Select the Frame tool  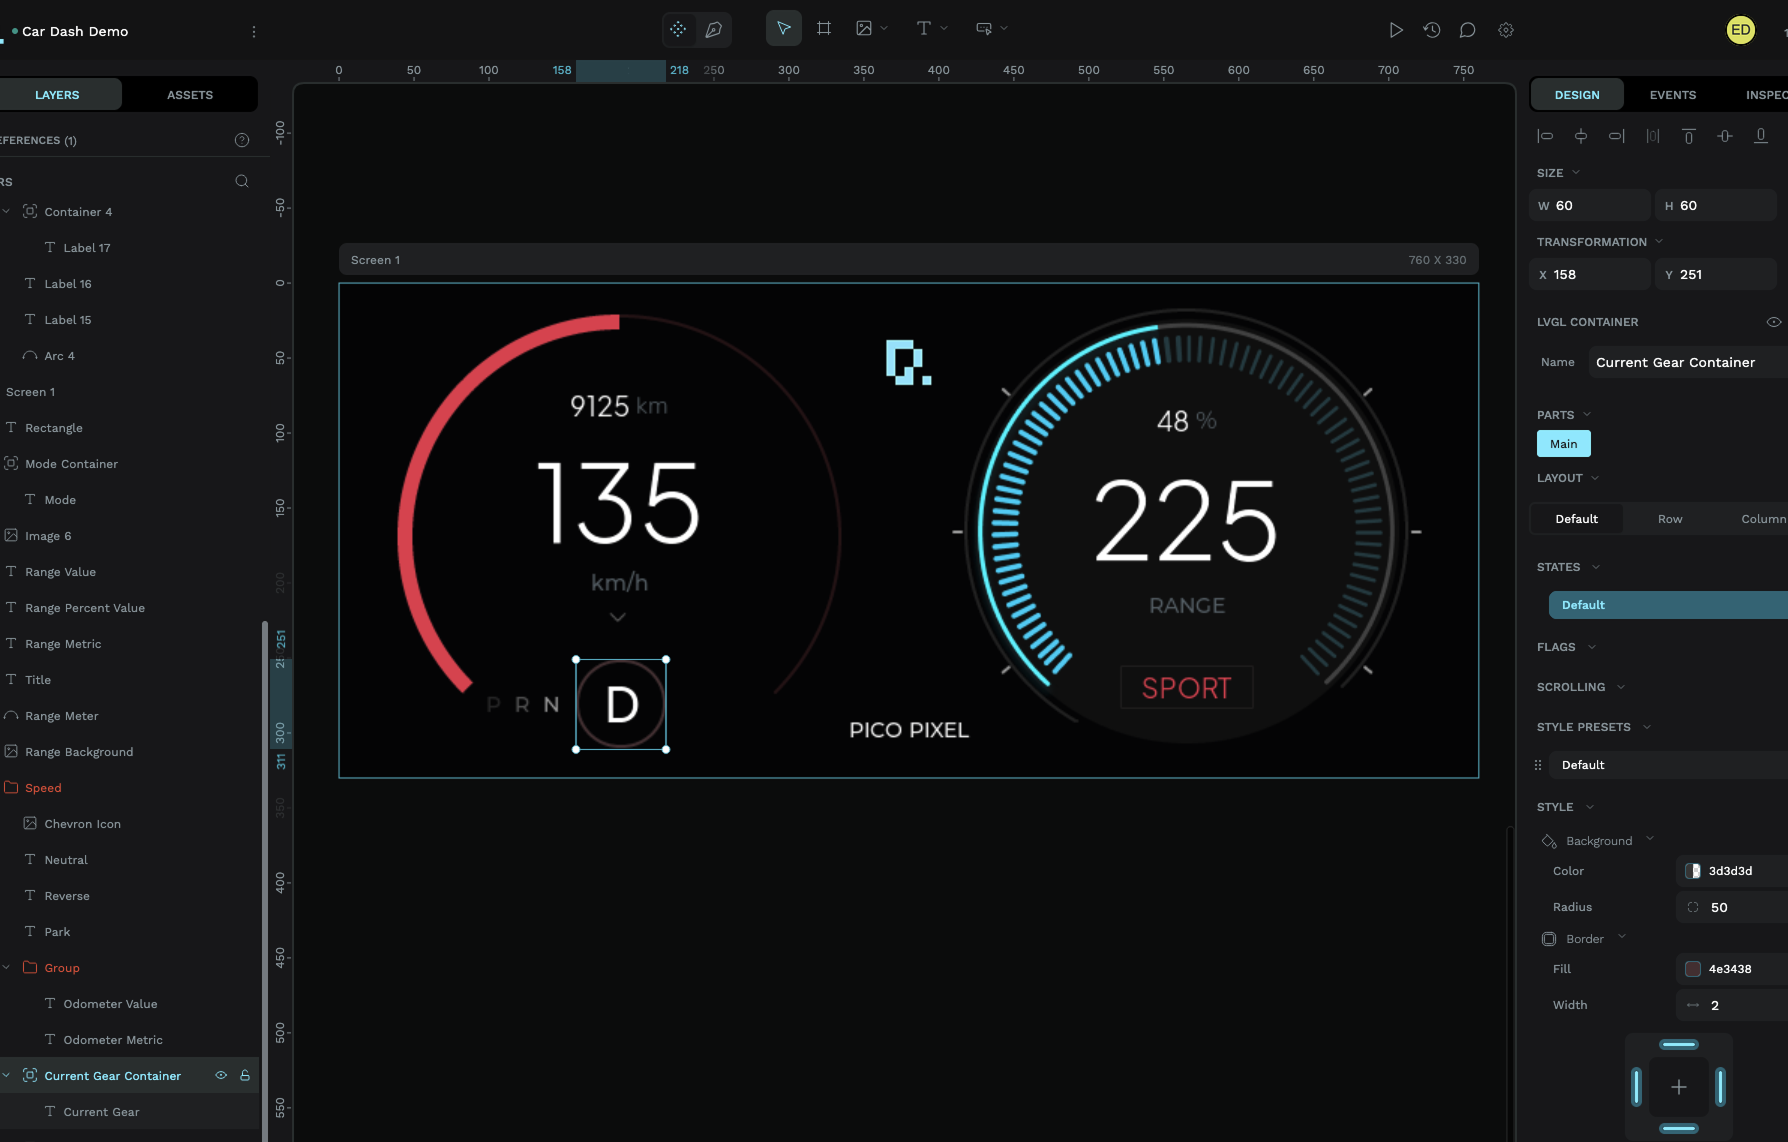[824, 28]
